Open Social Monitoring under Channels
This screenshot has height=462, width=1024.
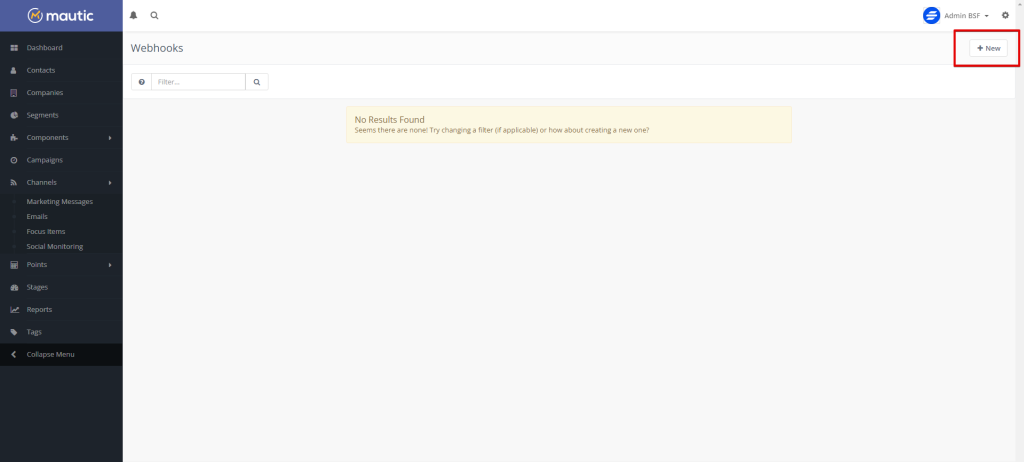click(54, 246)
